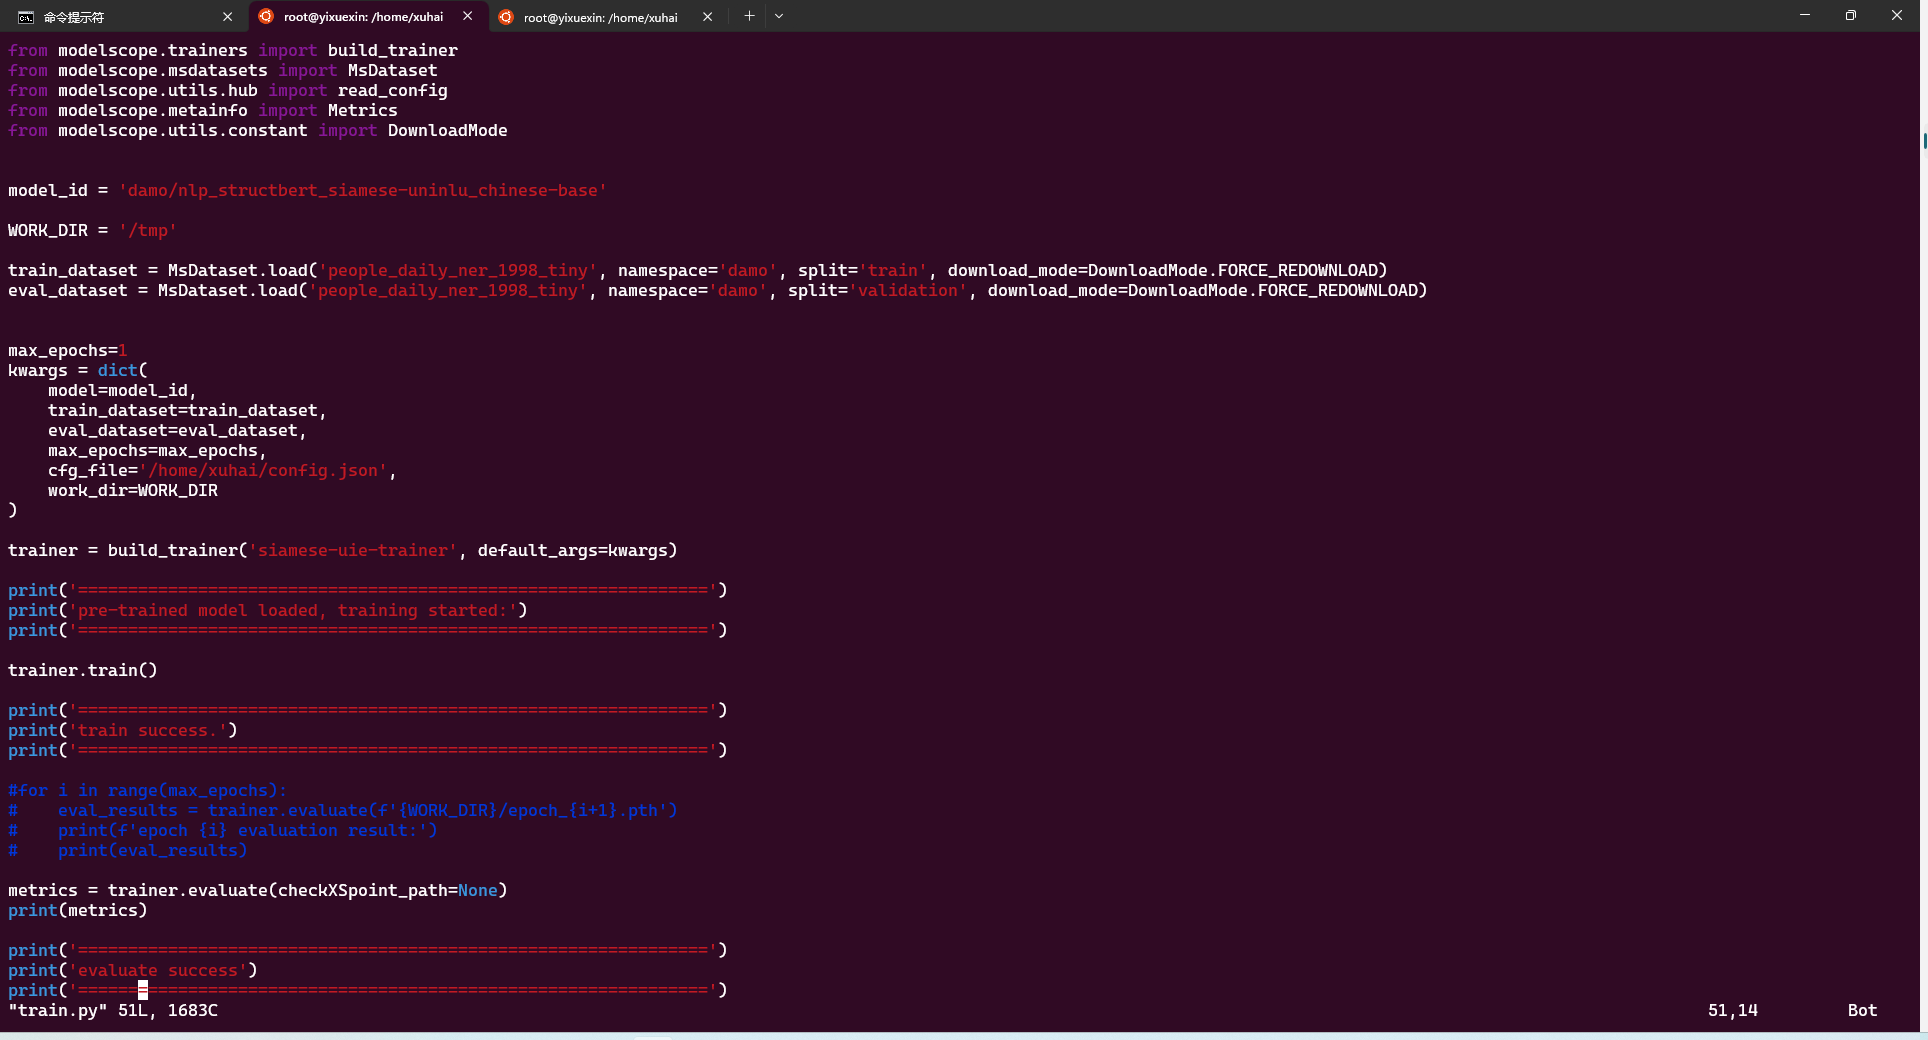Click 'MsDataset' in the msdatasets import line
Image resolution: width=1928 pixels, height=1040 pixels.
393,70
